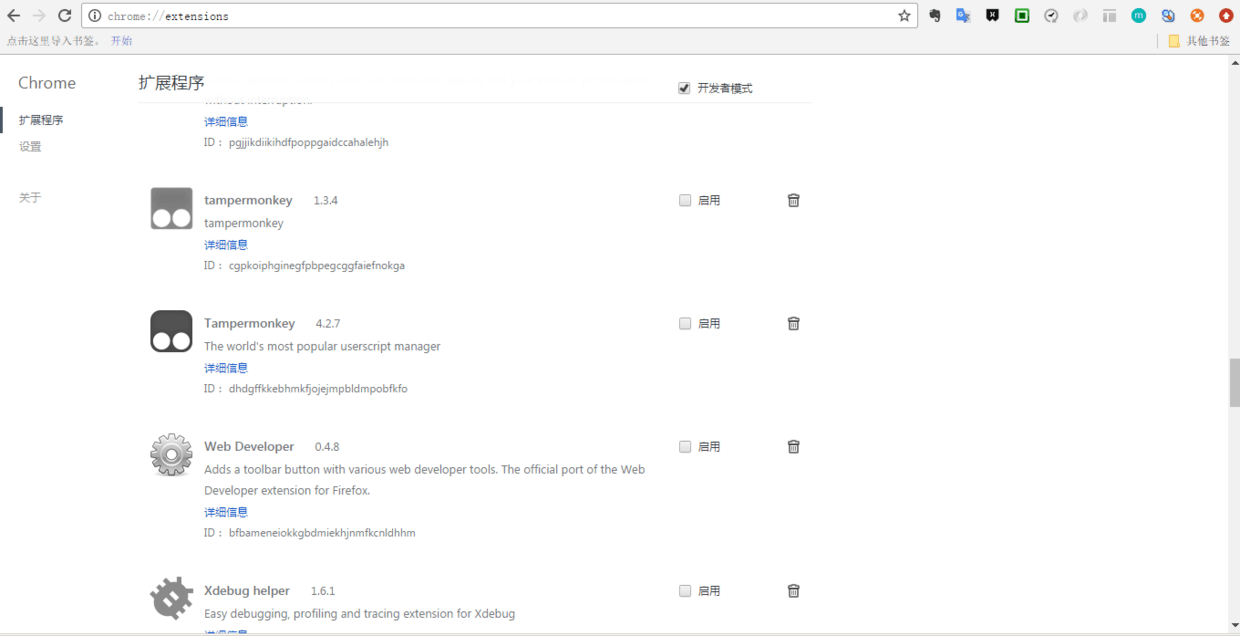Delete Tampermonkey 4.2.7 via trash icon
Viewport: 1240px width, 636px height.
(793, 324)
